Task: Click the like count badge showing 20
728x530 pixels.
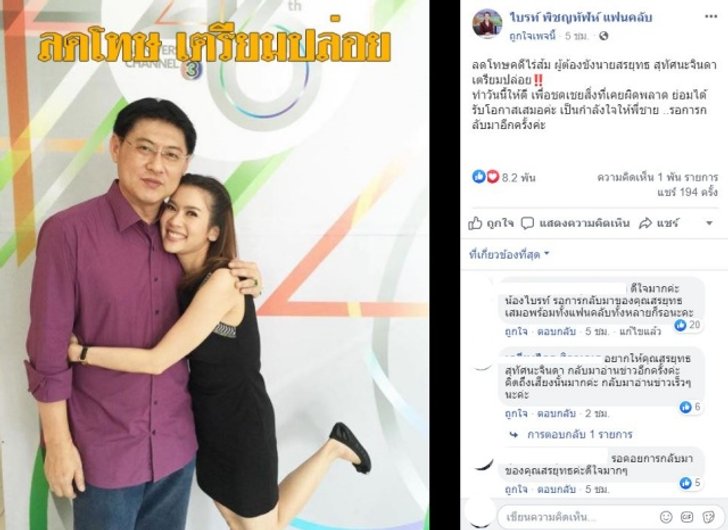Action: coord(688,325)
